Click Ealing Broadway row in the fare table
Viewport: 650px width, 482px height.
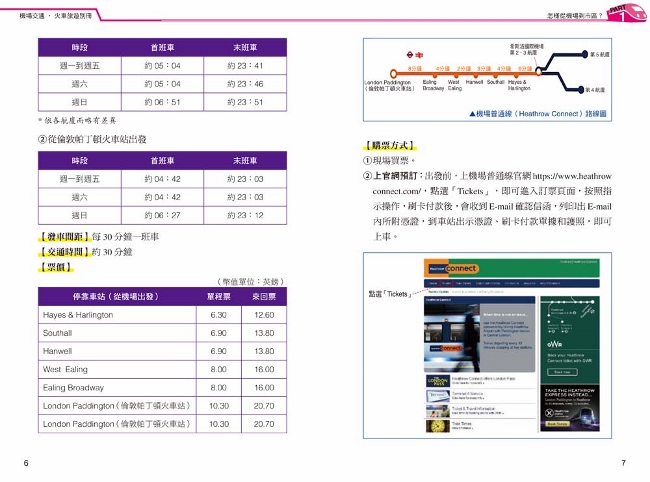[162, 388]
